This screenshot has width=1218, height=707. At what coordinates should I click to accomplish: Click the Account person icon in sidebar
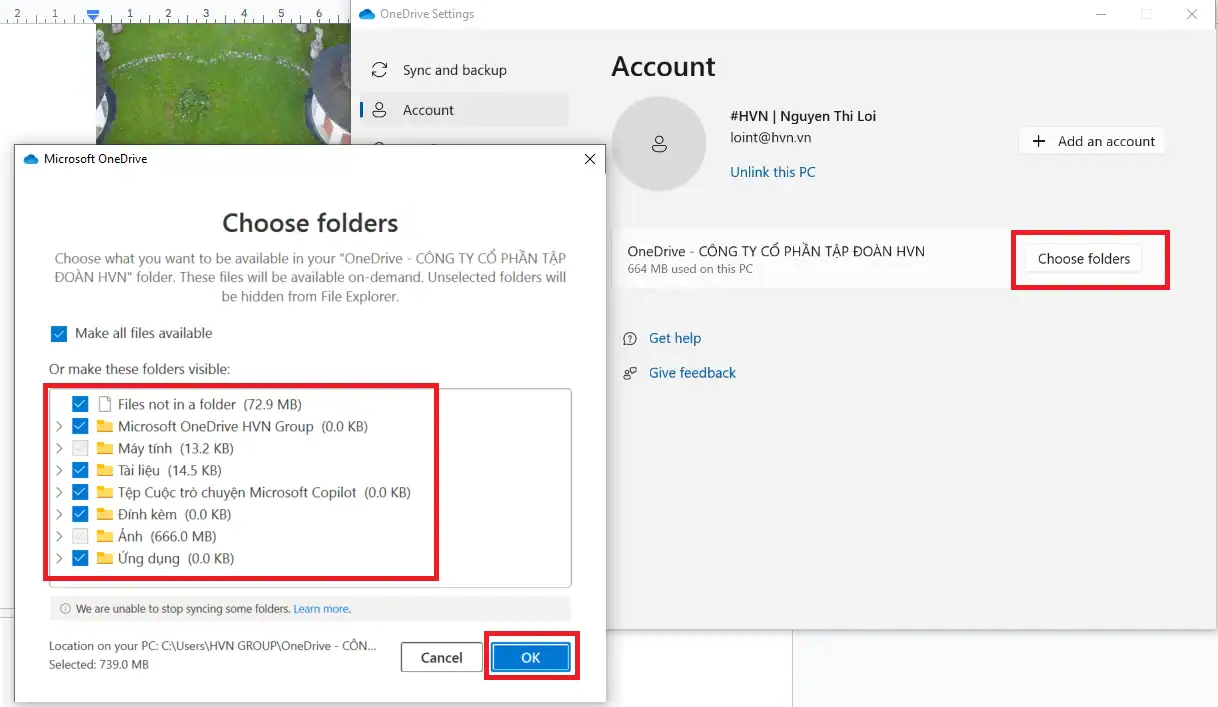(379, 110)
